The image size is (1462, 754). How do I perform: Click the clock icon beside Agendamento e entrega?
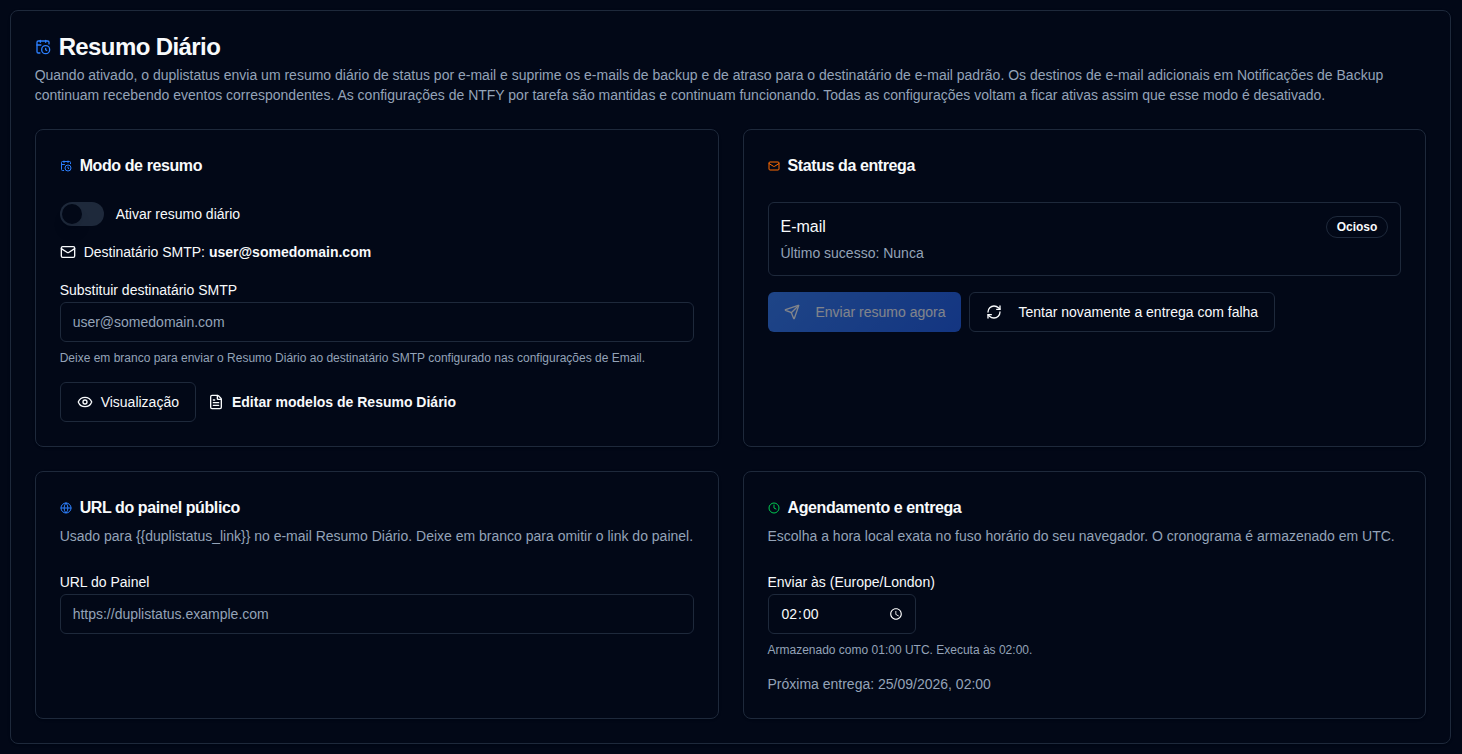[774, 508]
